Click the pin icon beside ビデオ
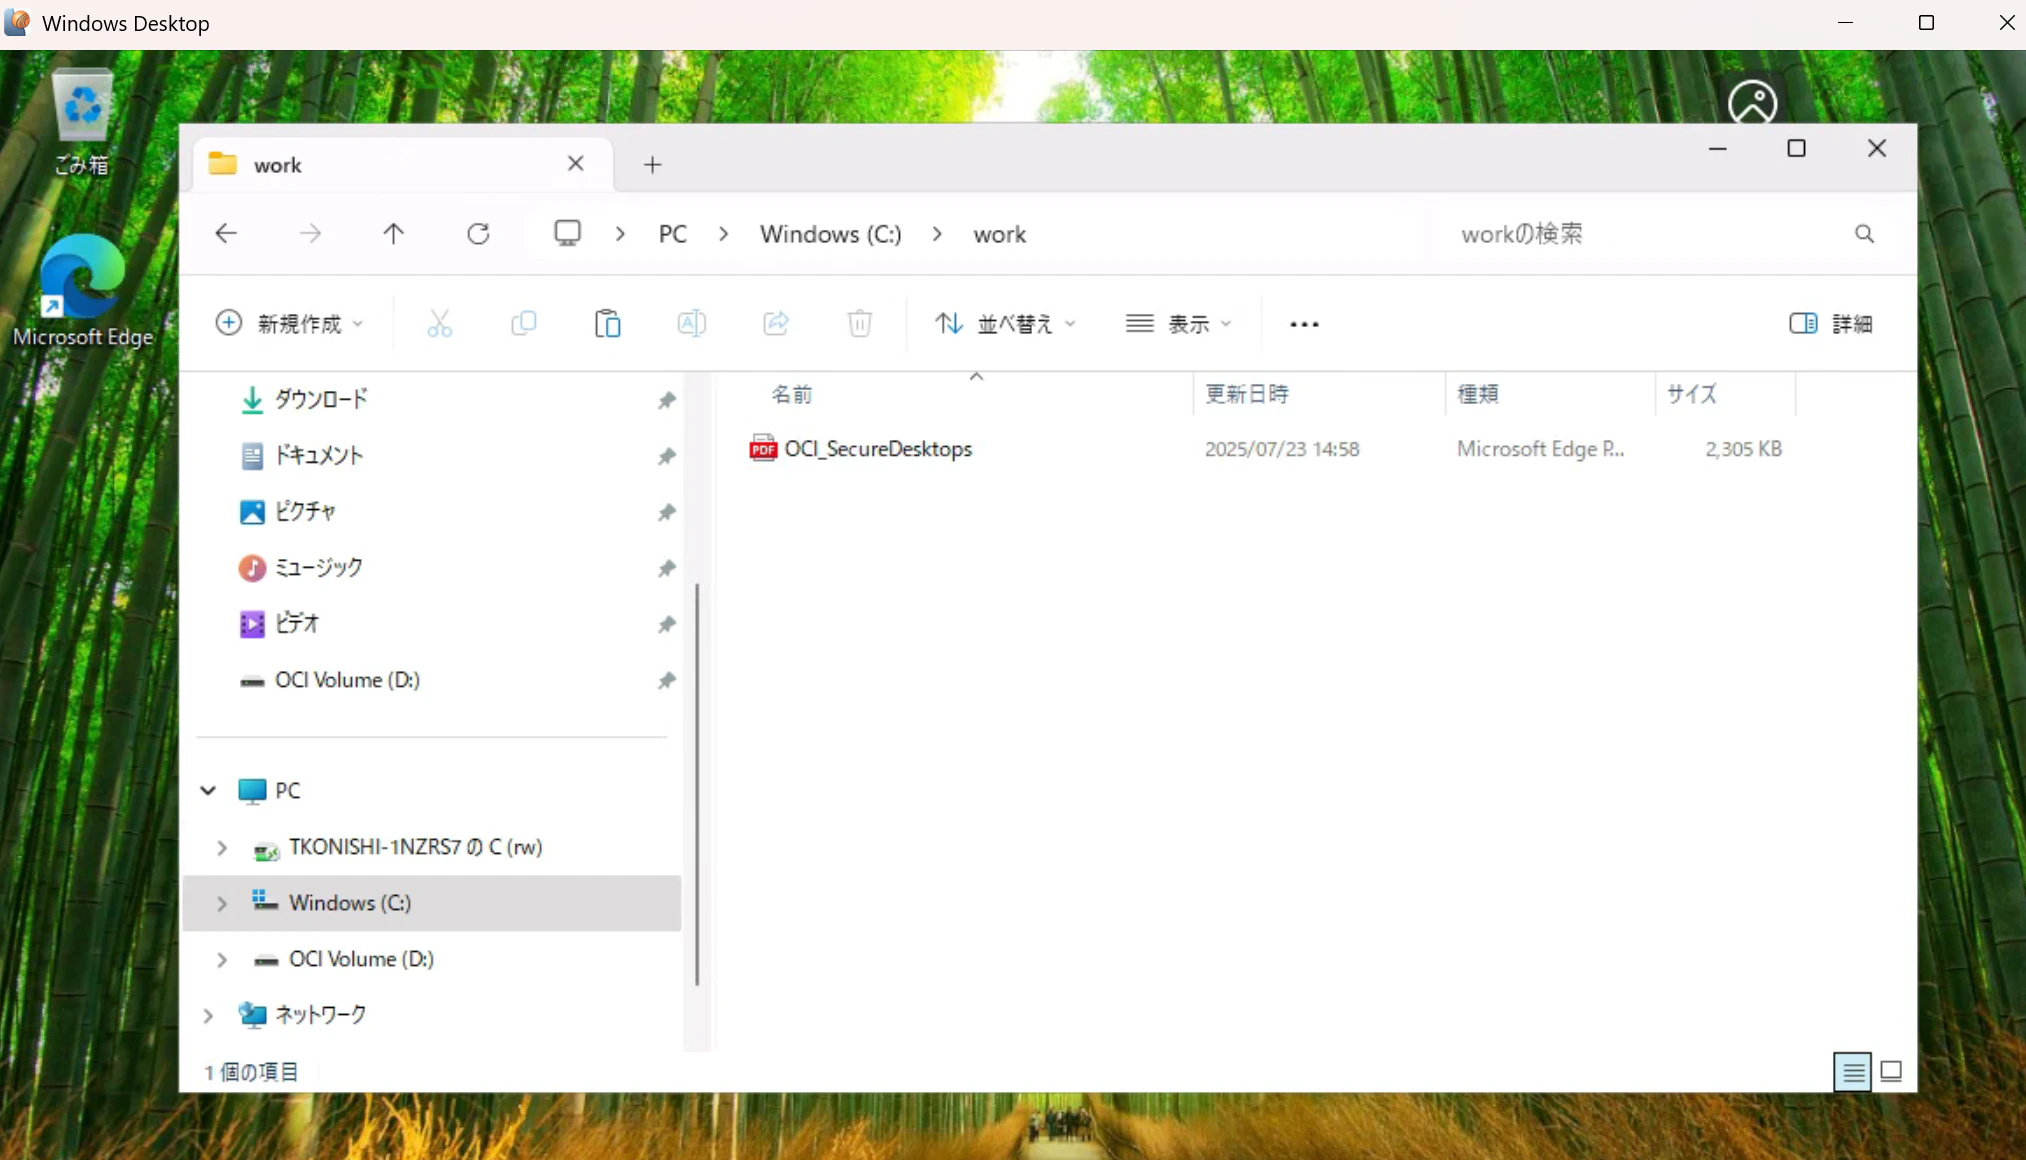The height and width of the screenshot is (1160, 2026). 666,624
